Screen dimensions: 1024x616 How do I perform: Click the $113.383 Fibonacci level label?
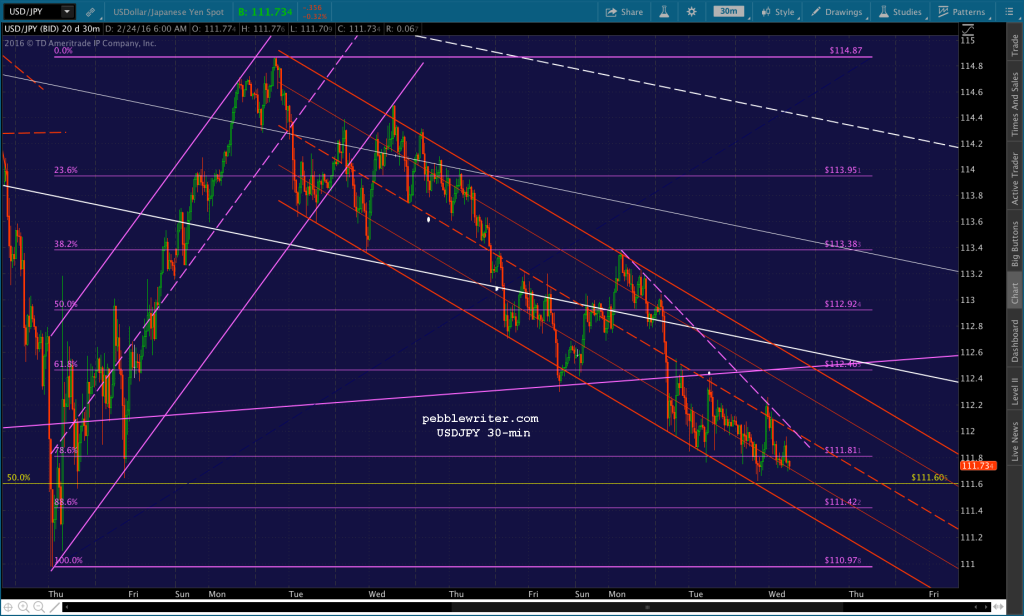point(842,244)
